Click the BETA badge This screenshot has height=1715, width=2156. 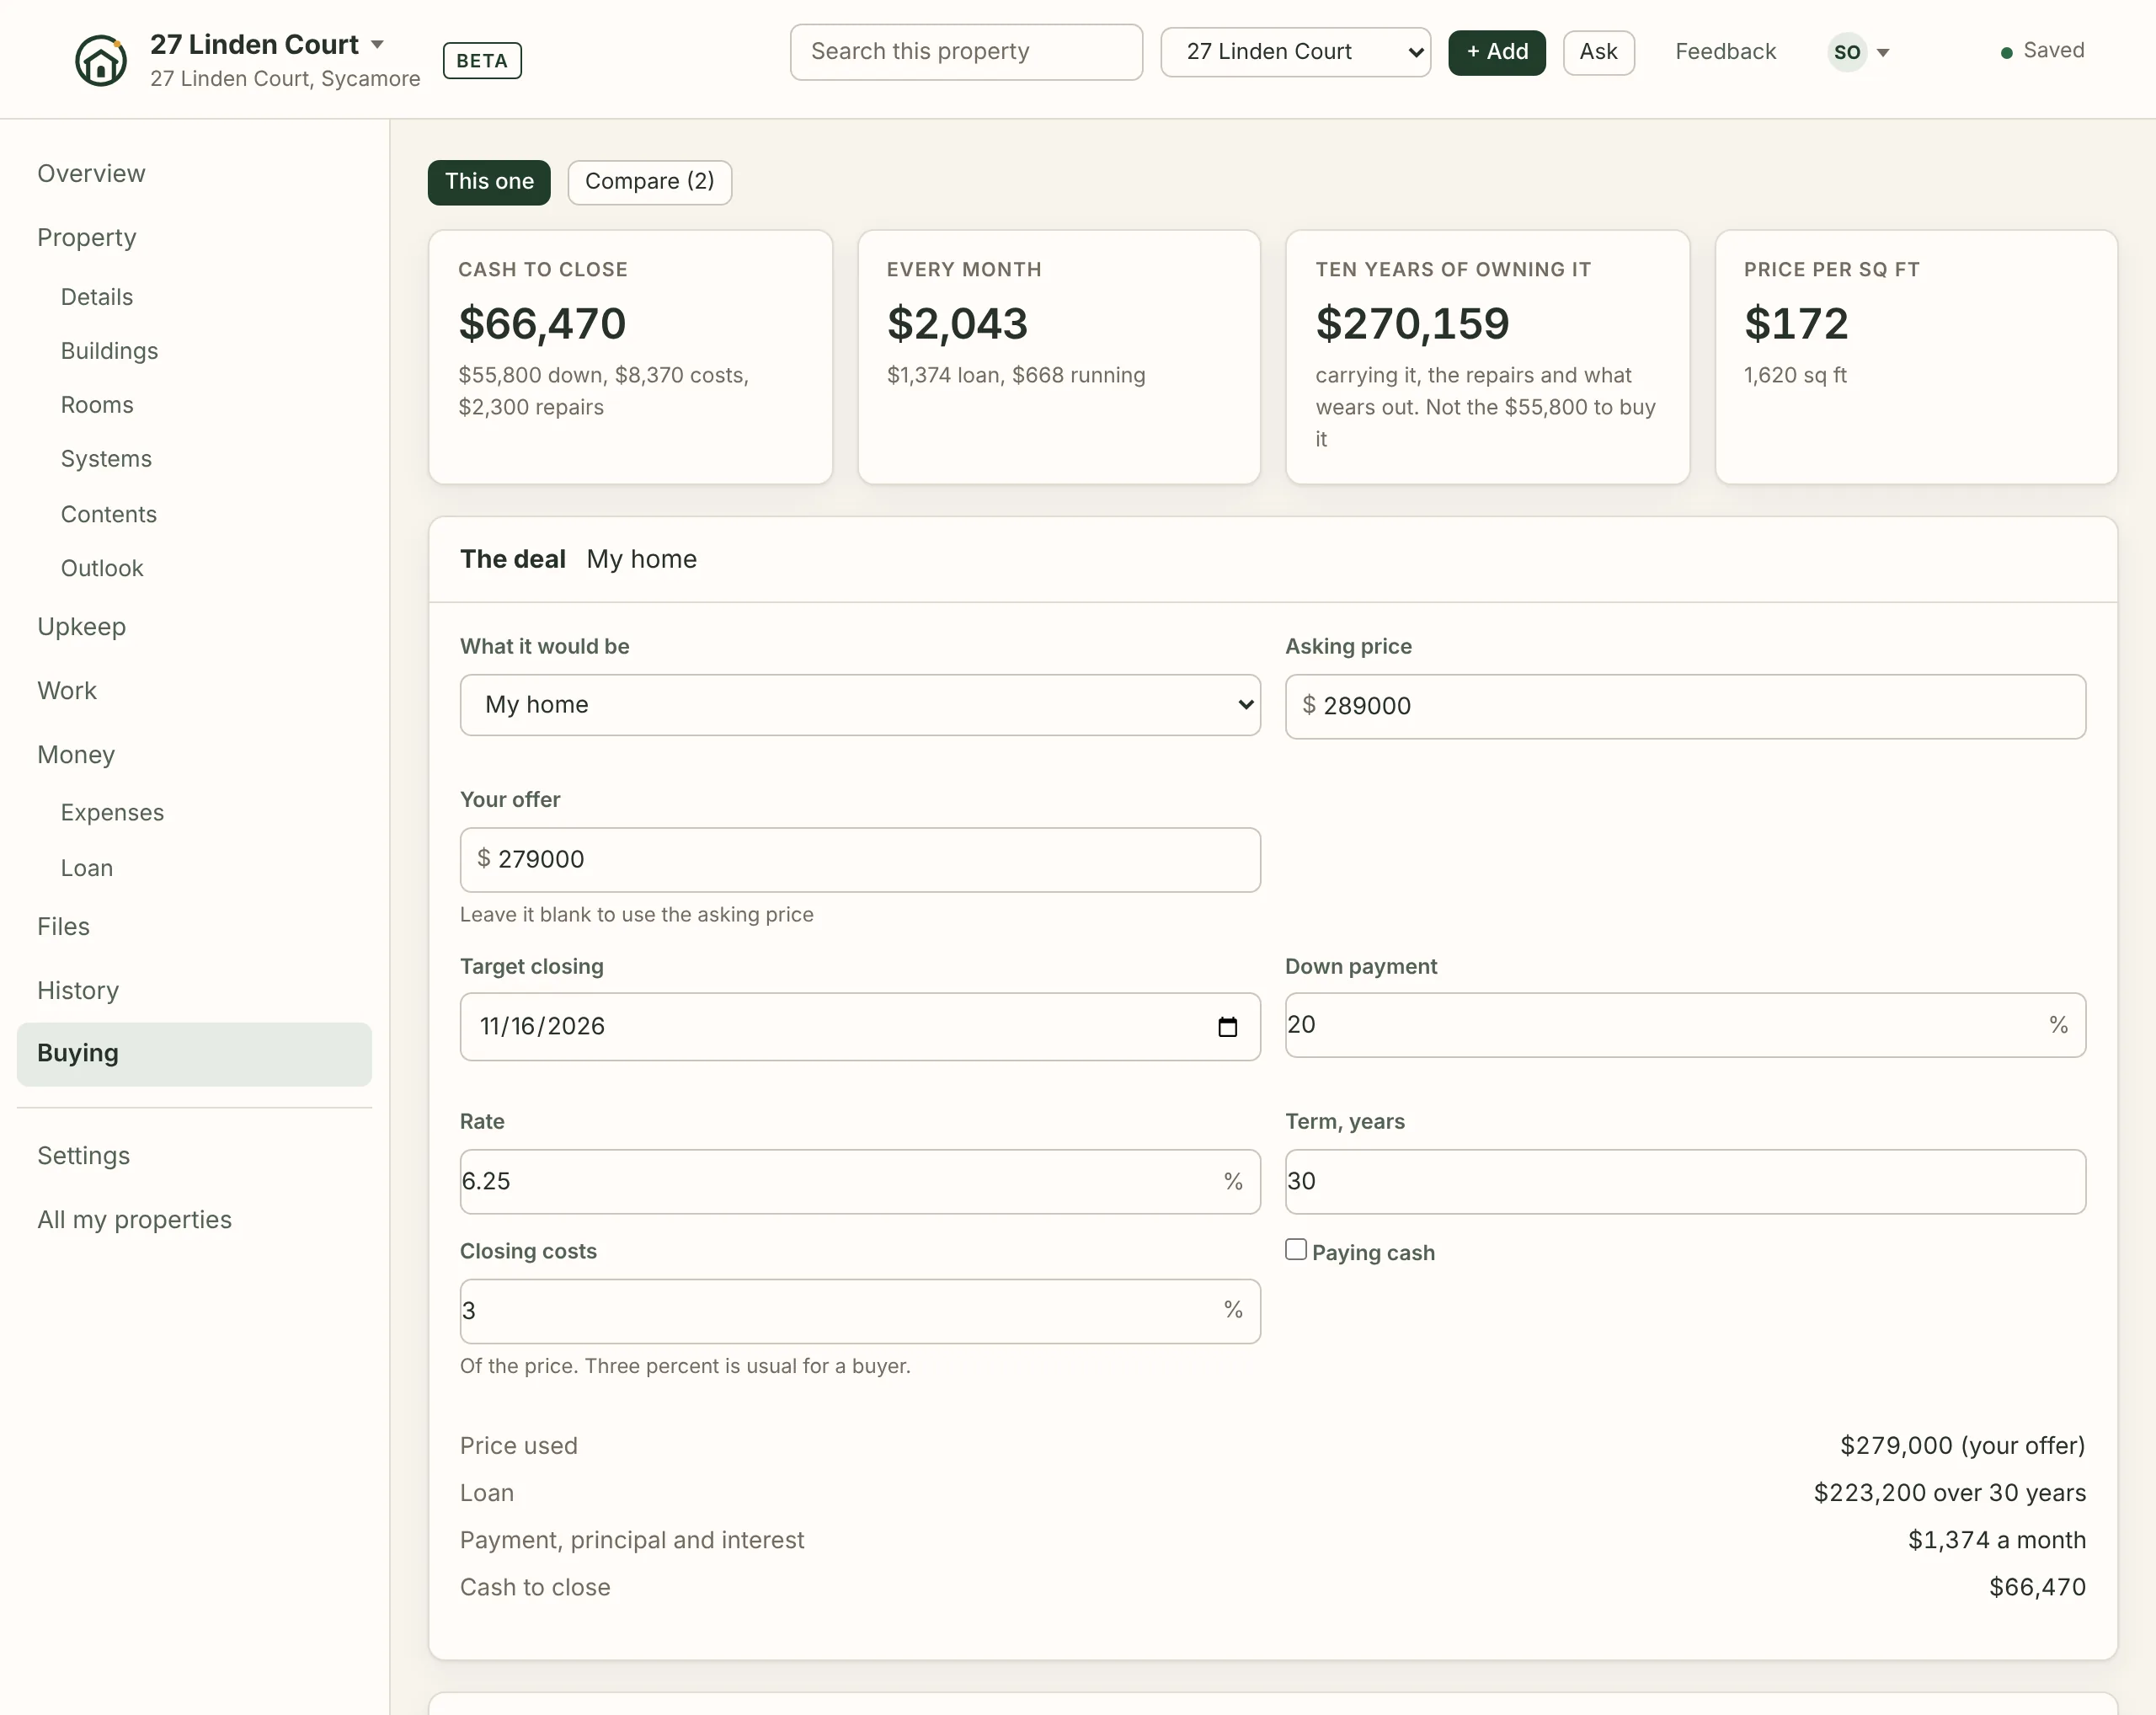click(482, 61)
